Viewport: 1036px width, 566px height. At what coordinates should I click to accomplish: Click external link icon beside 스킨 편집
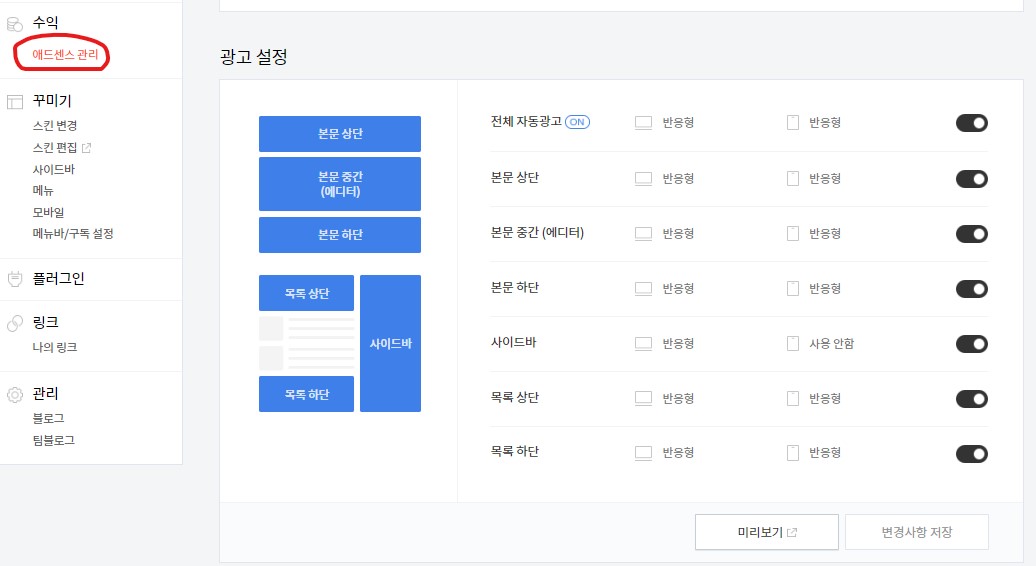(86, 148)
